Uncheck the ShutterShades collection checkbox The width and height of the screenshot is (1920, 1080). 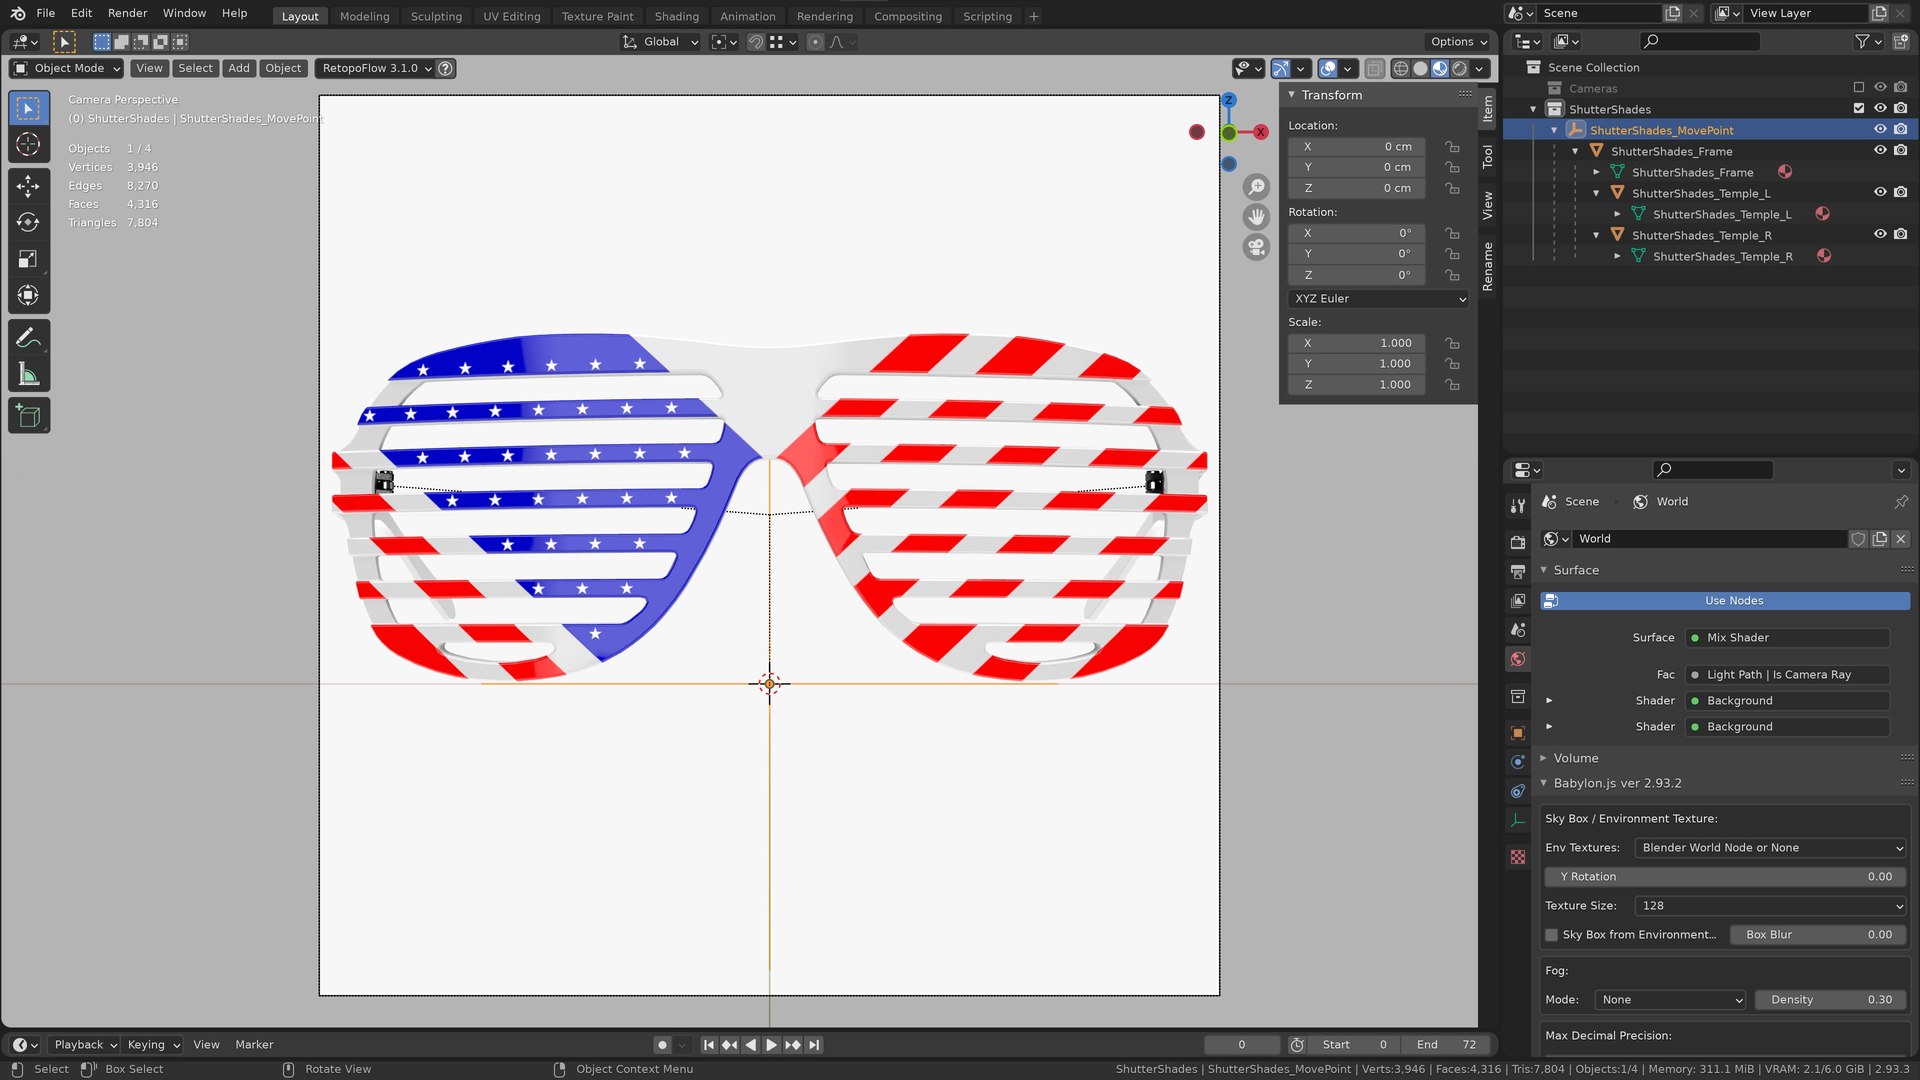pos(1859,108)
